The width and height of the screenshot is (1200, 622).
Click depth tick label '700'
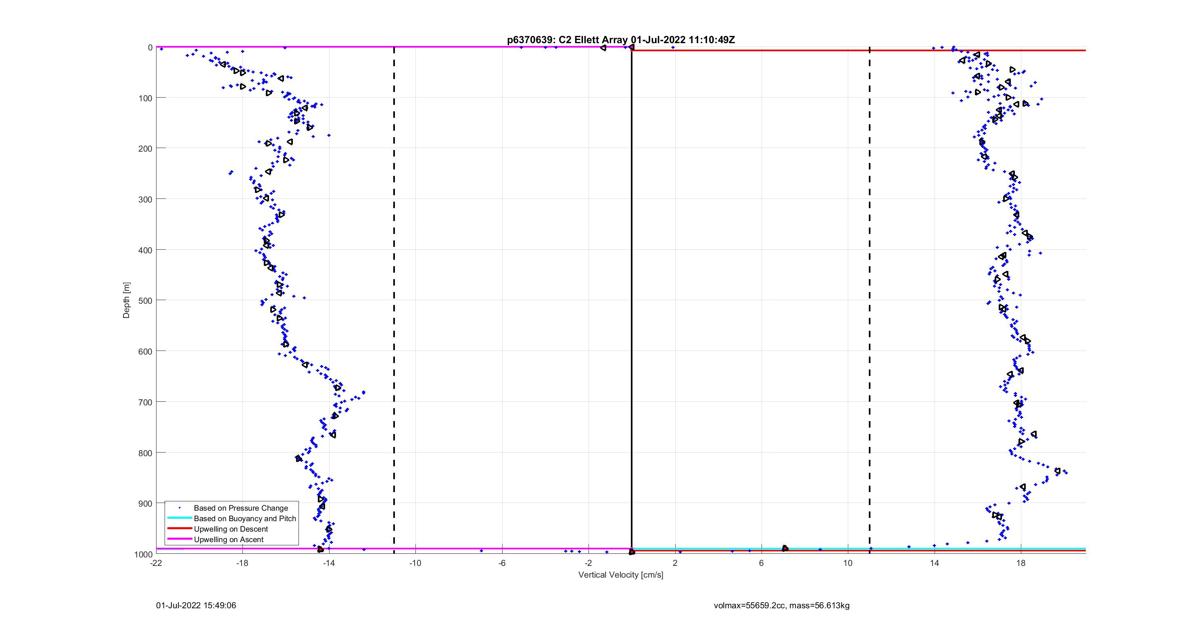(145, 402)
